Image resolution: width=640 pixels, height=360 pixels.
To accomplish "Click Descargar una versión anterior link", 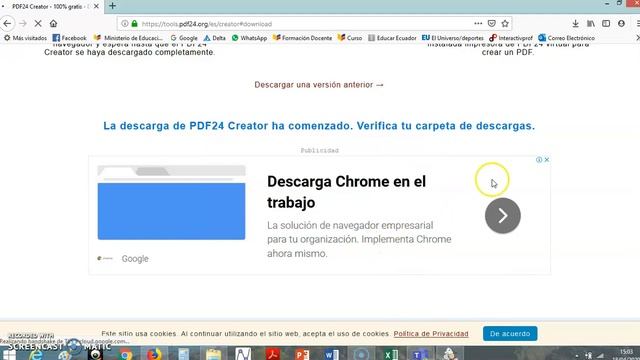I will [x=319, y=85].
